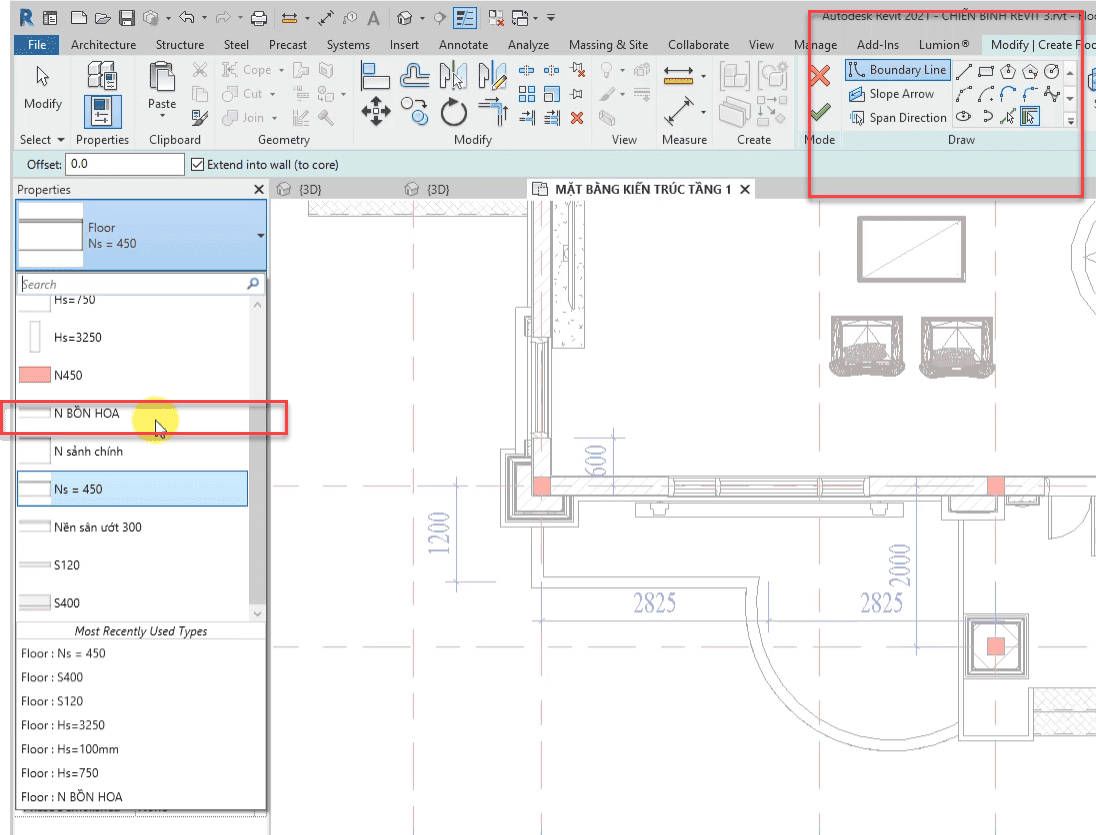Select the Start-End-Radius Arc tool
1096x835 pixels.
pos(964,94)
